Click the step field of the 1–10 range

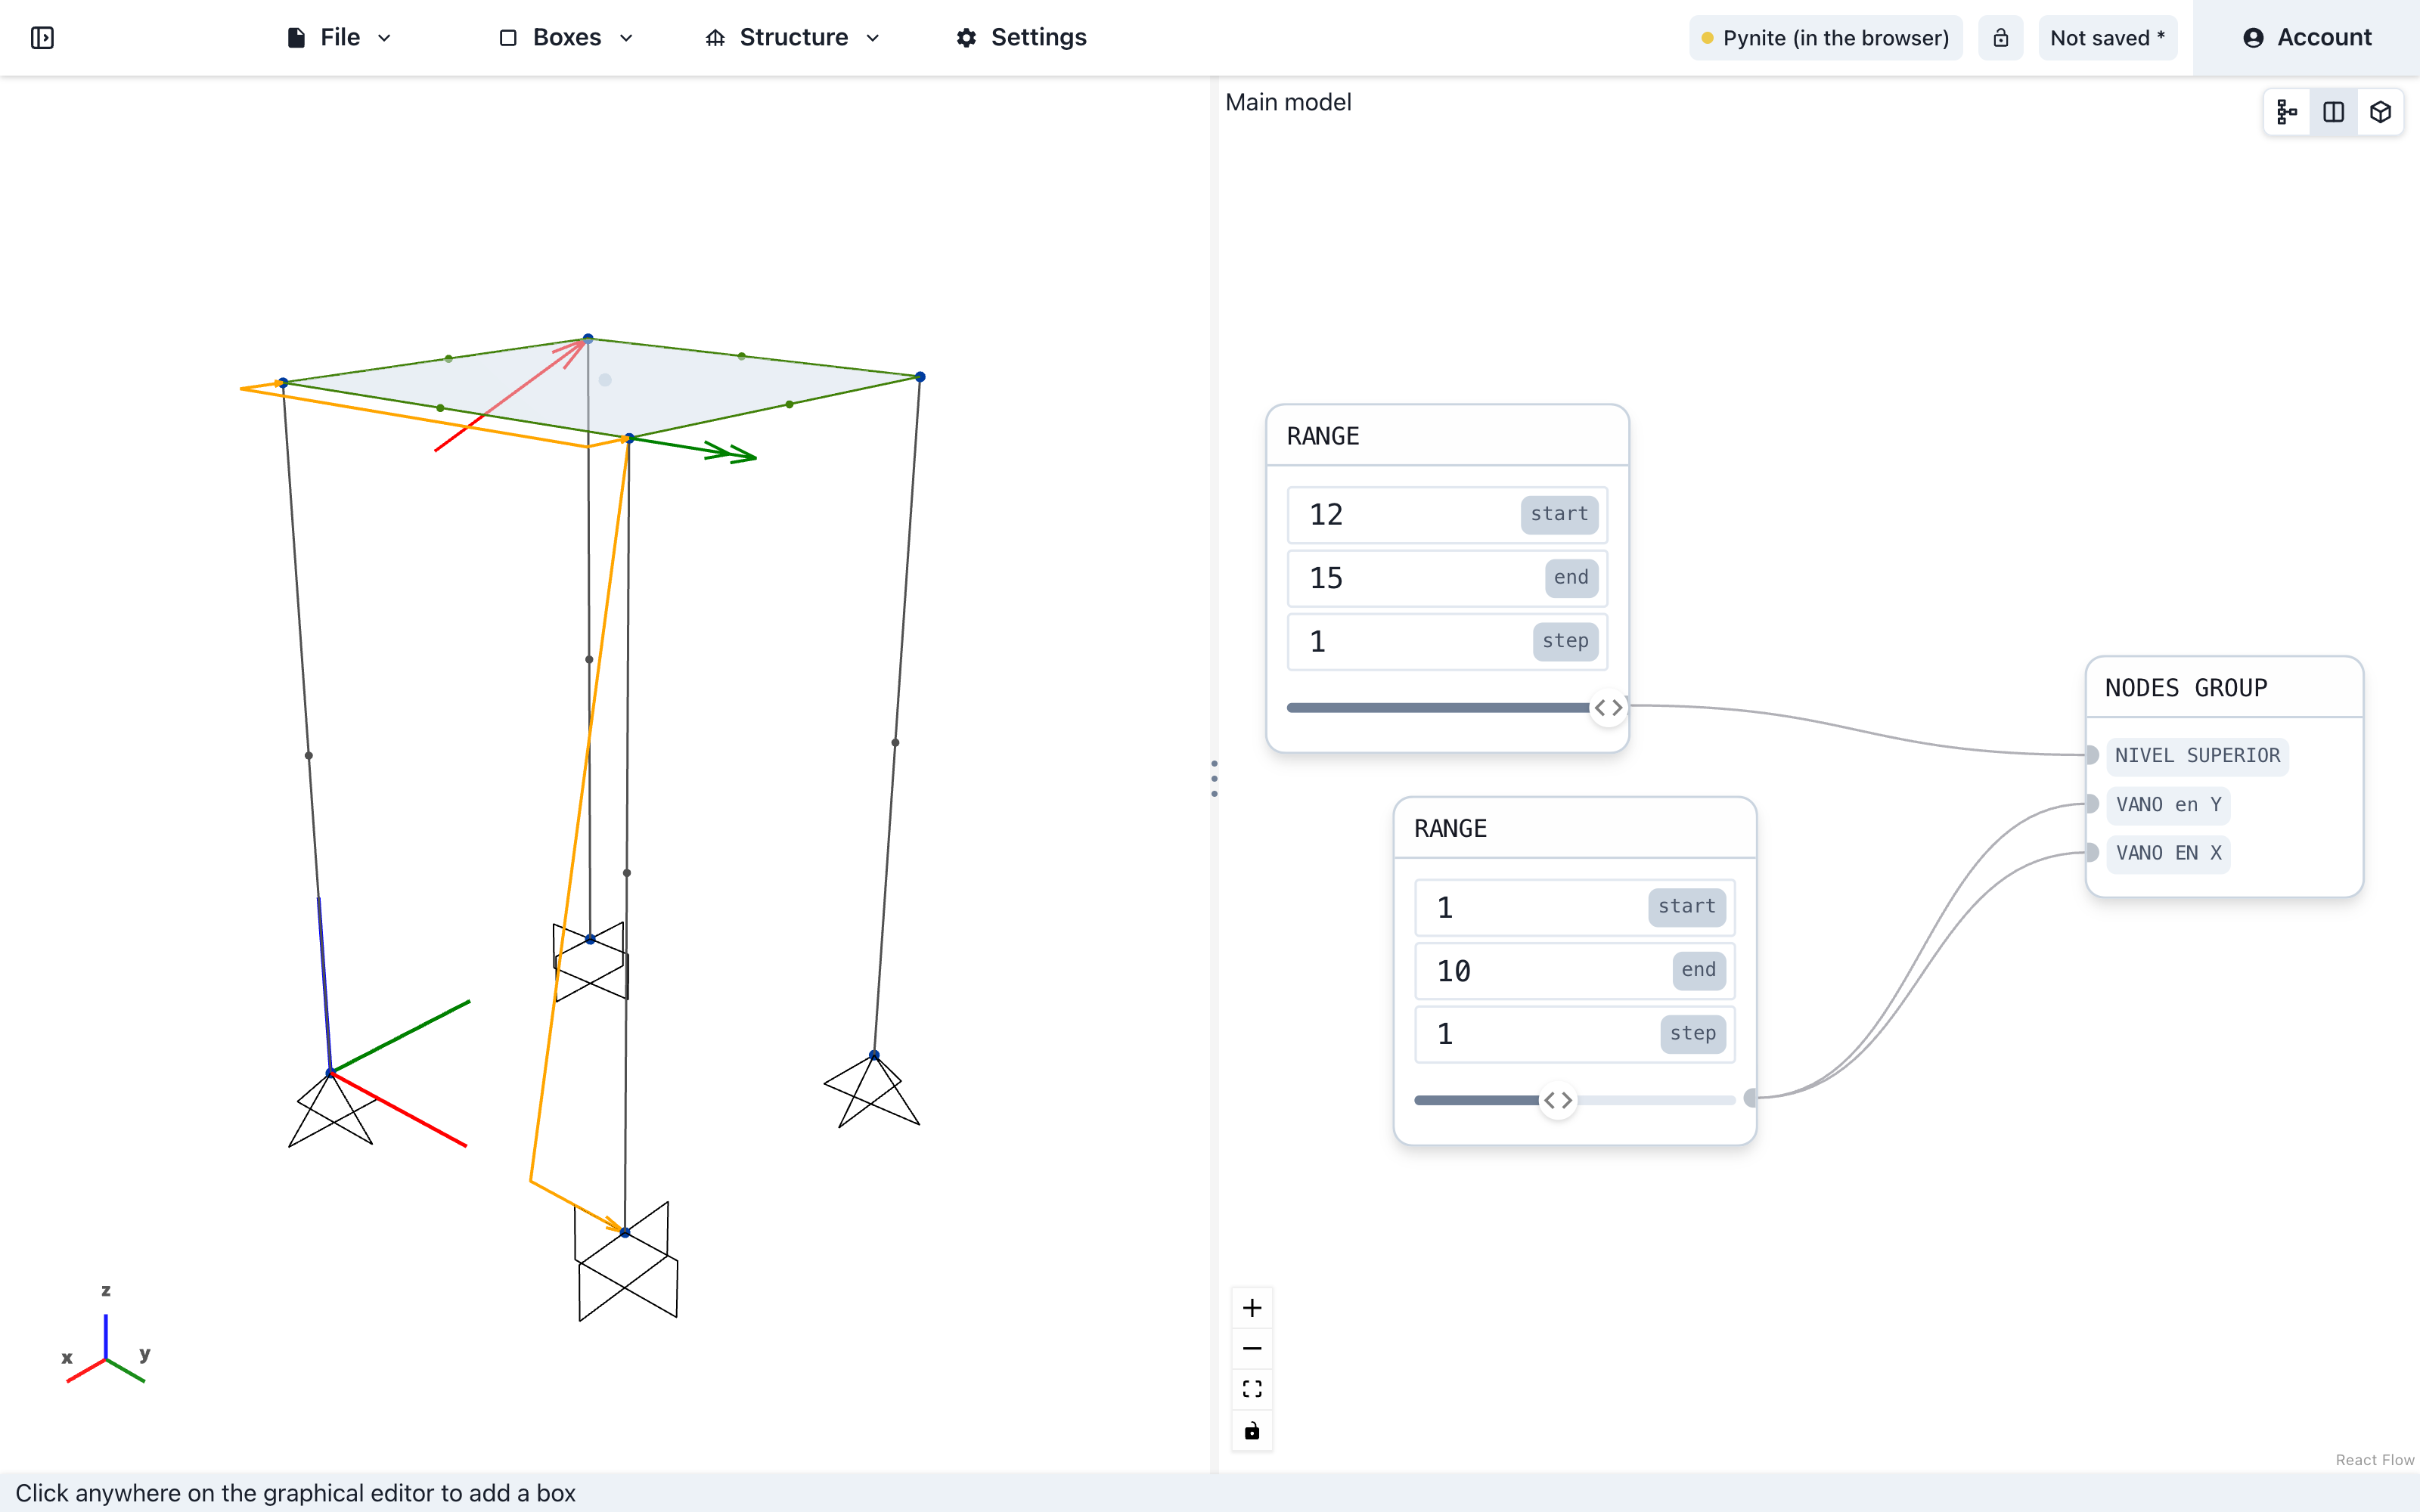coord(1575,1034)
